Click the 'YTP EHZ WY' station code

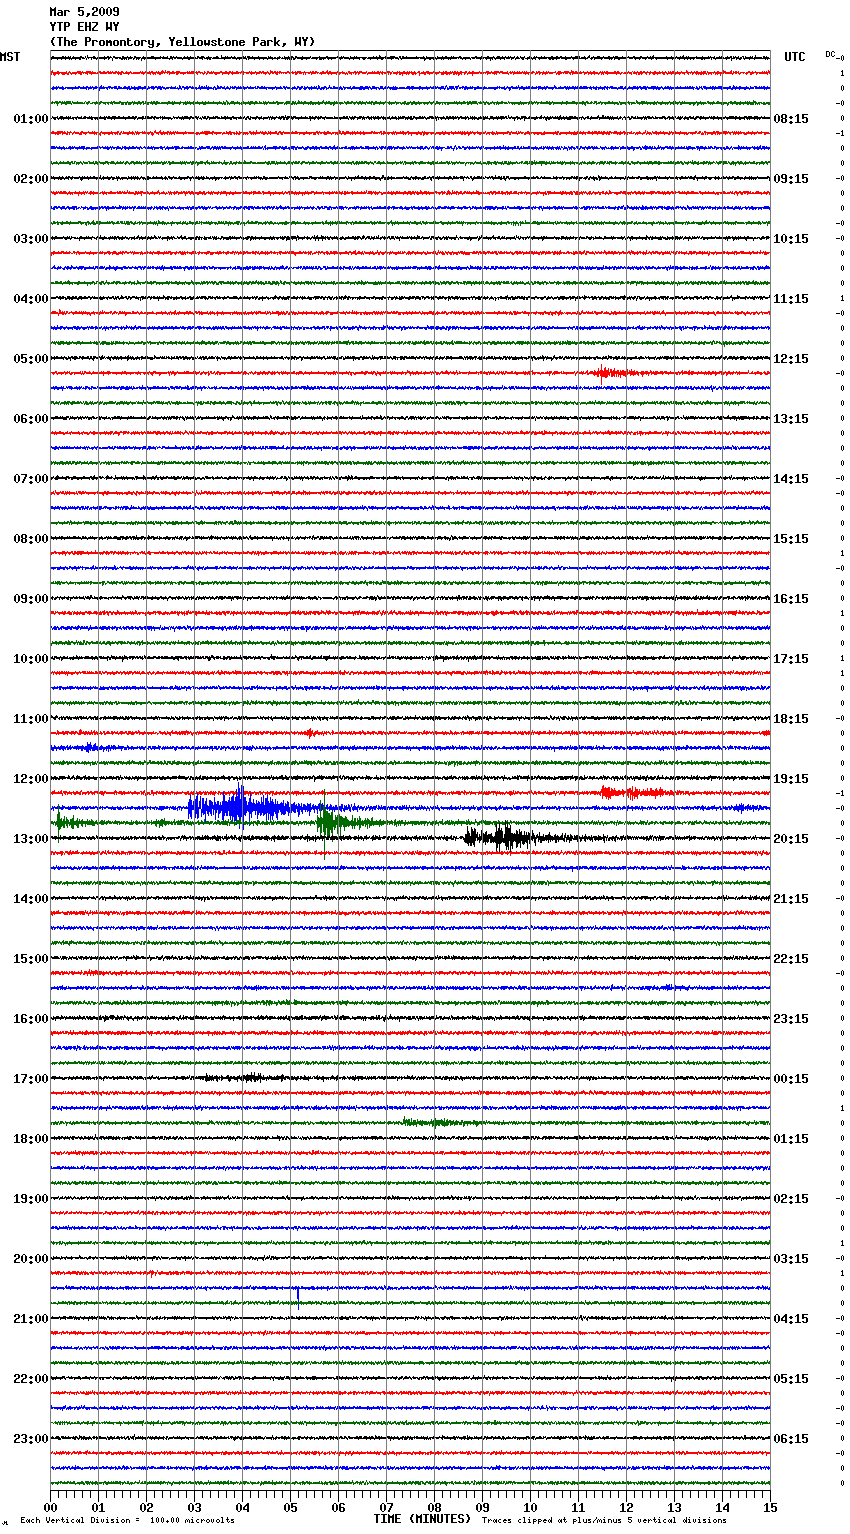84,27
